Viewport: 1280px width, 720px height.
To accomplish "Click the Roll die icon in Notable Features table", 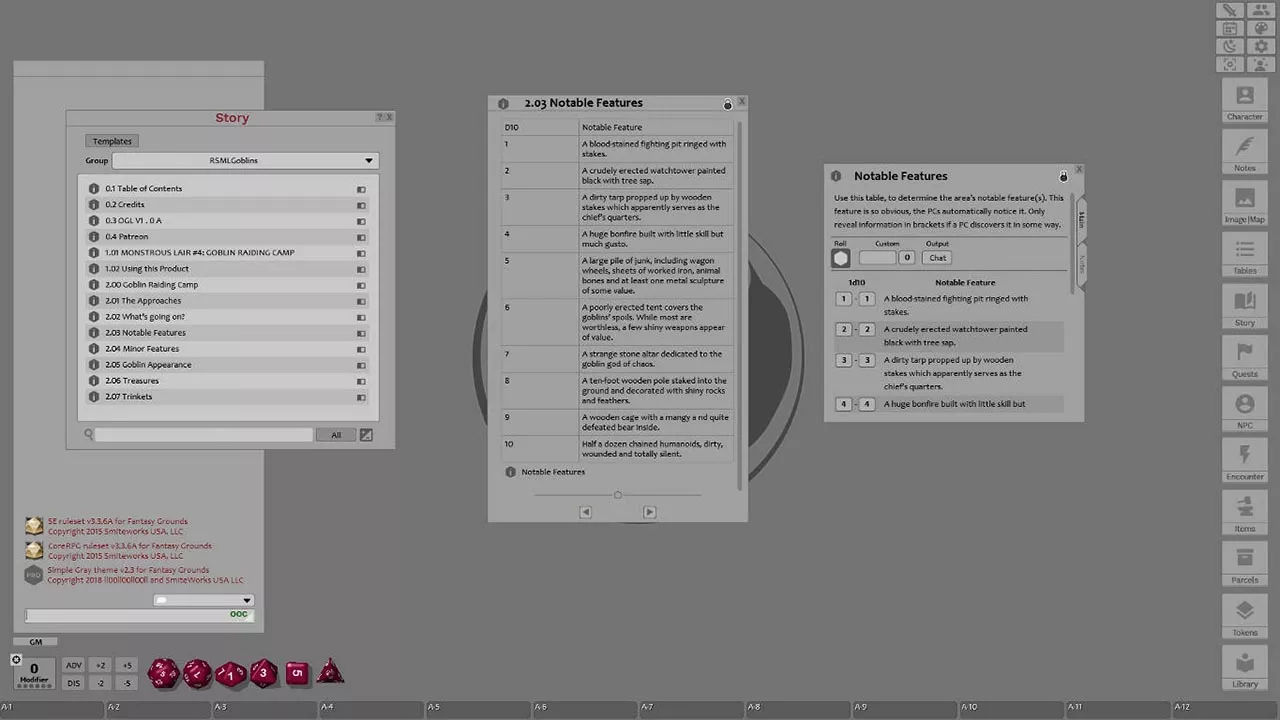I will [x=841, y=258].
